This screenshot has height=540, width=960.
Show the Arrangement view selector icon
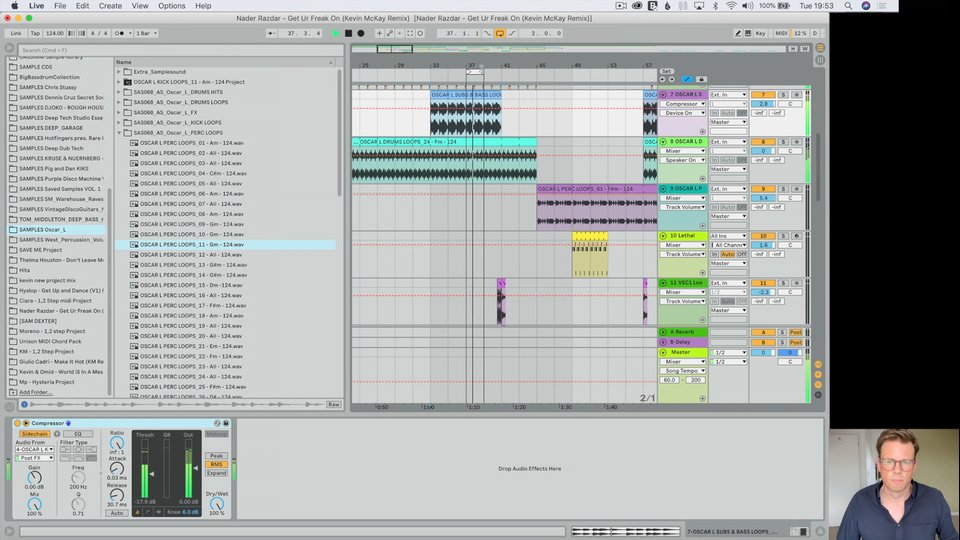tap(820, 48)
